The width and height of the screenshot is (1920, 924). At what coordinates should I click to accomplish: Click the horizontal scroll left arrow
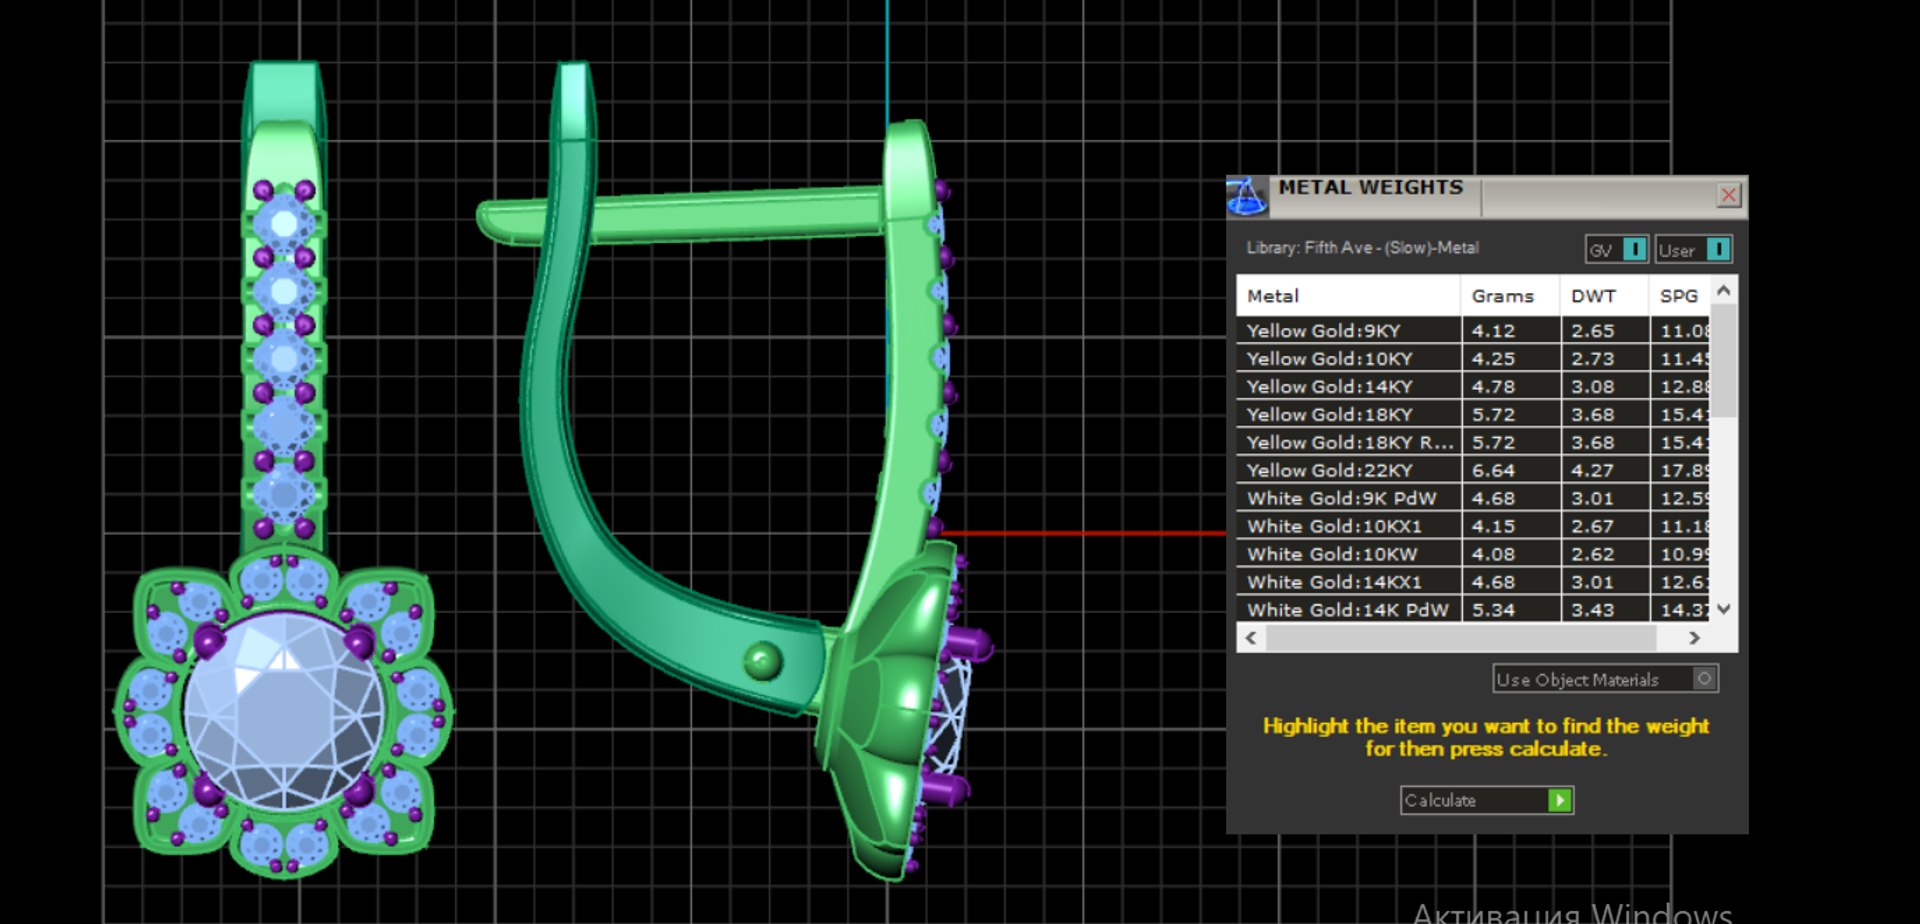pyautogui.click(x=1251, y=637)
